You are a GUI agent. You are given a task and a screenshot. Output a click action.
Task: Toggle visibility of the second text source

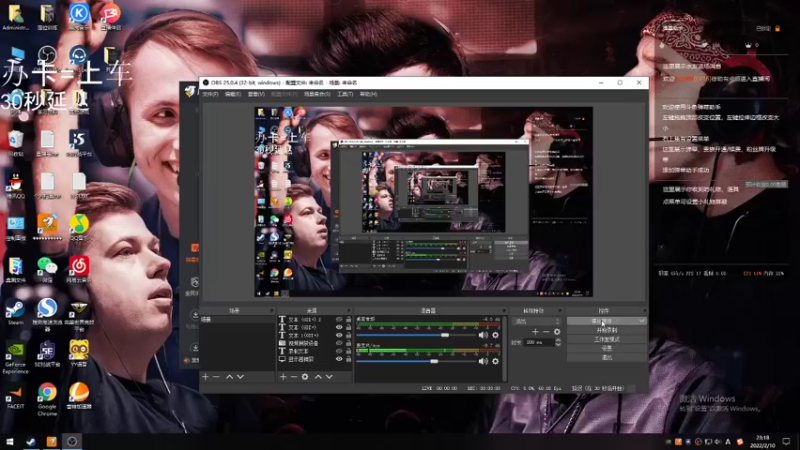coord(339,328)
